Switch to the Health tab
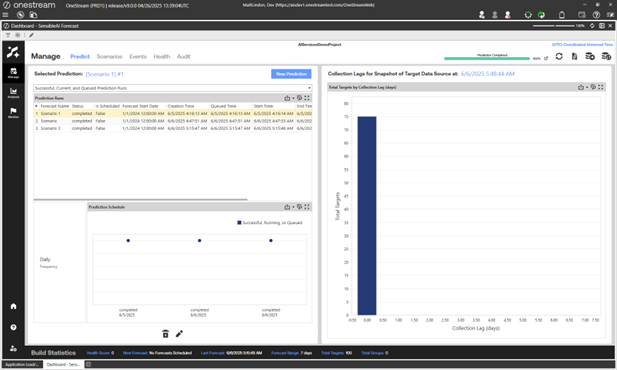The image size is (617, 370). tap(162, 57)
